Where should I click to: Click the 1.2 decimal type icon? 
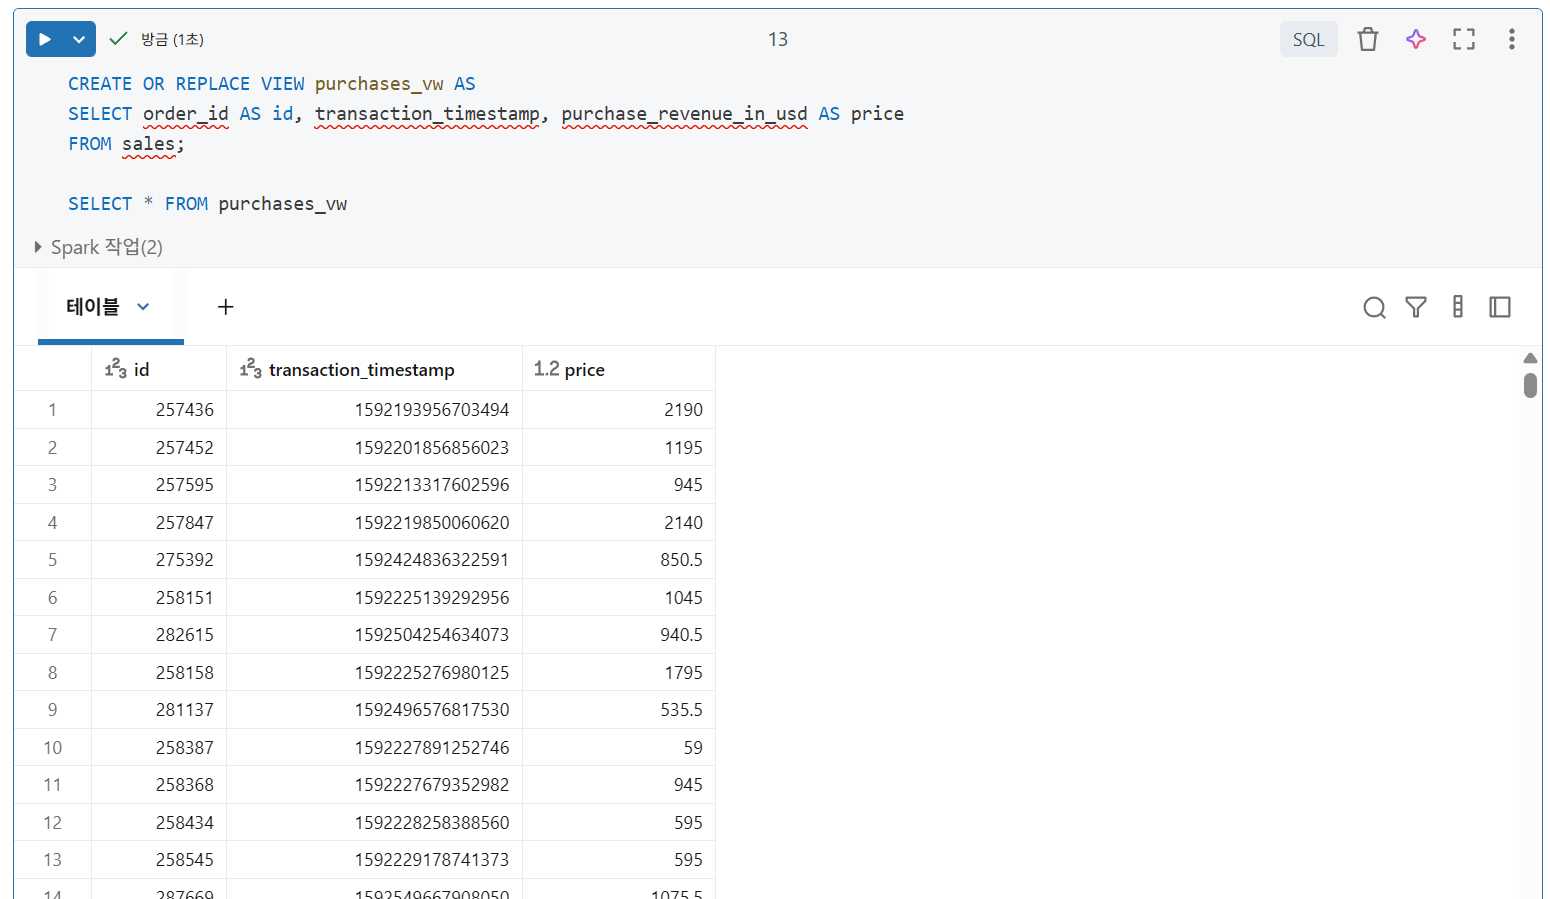(x=547, y=369)
